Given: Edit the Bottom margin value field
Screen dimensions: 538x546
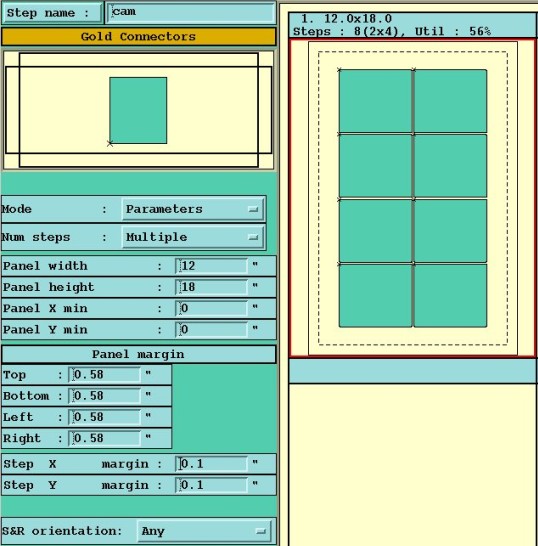Looking at the screenshot, I should point(105,396).
